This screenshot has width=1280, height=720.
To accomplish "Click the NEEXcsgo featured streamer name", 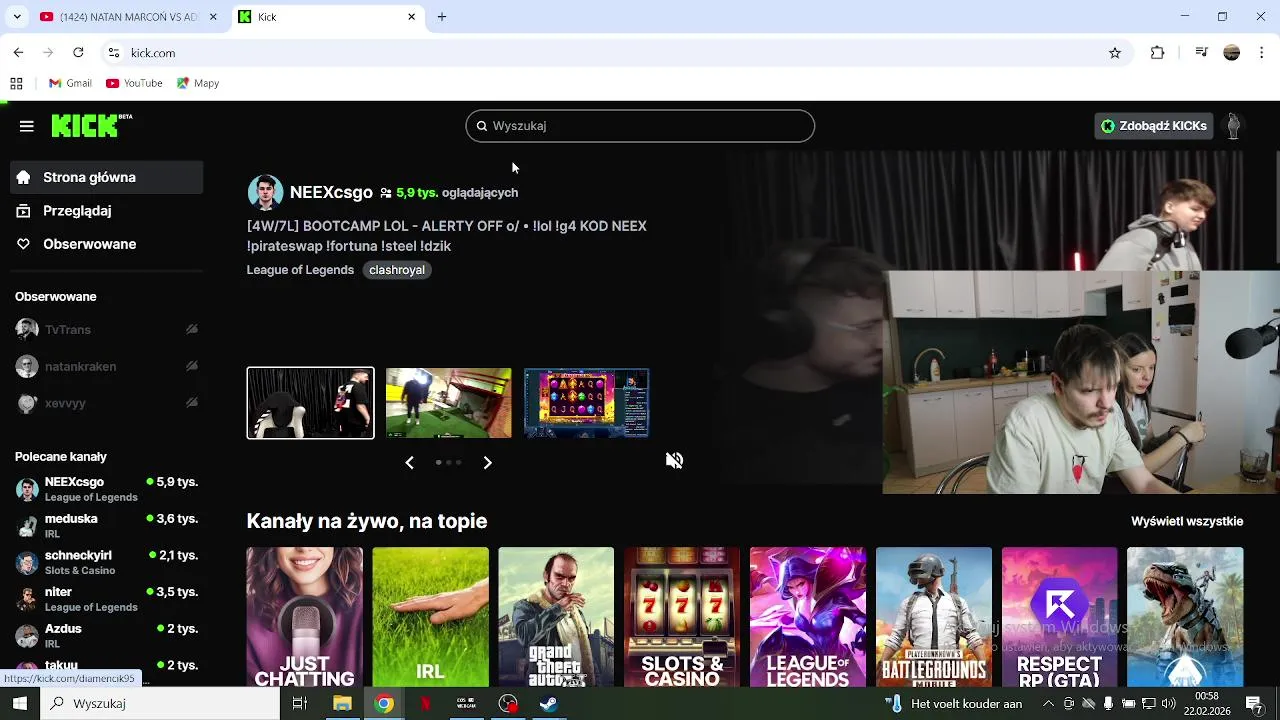I will coord(331,193).
